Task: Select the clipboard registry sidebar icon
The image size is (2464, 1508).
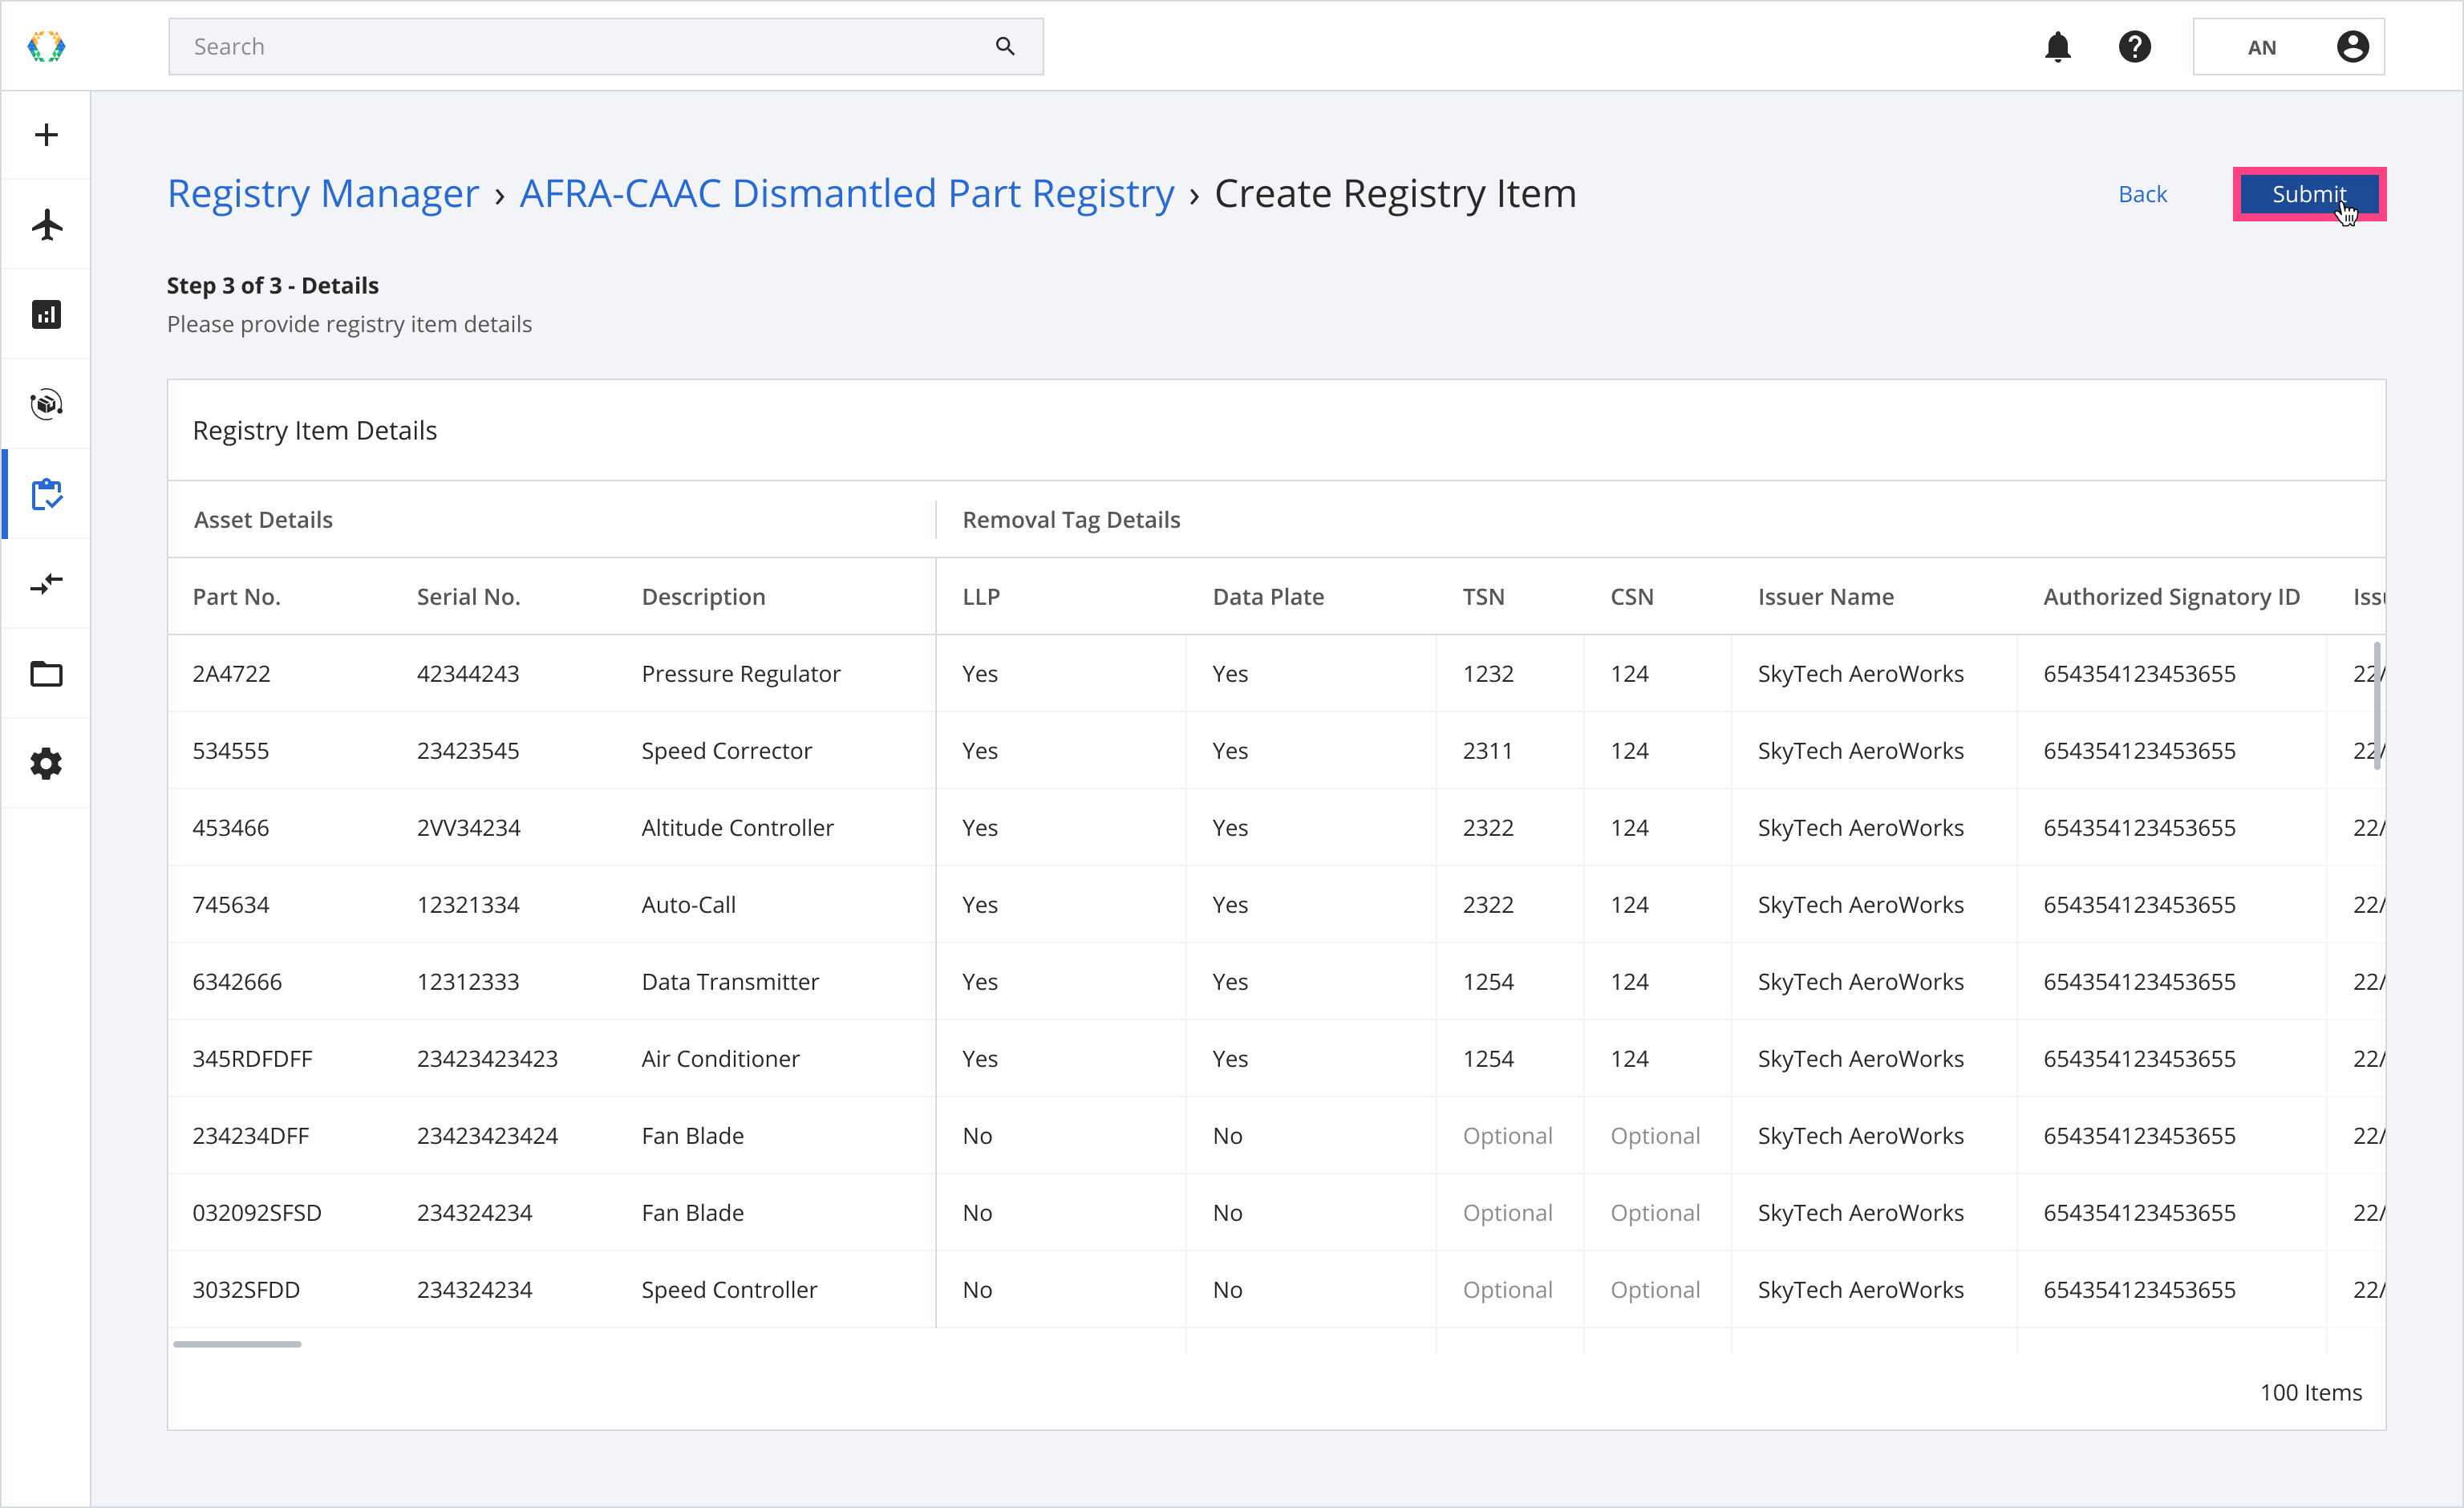Action: pos(46,494)
